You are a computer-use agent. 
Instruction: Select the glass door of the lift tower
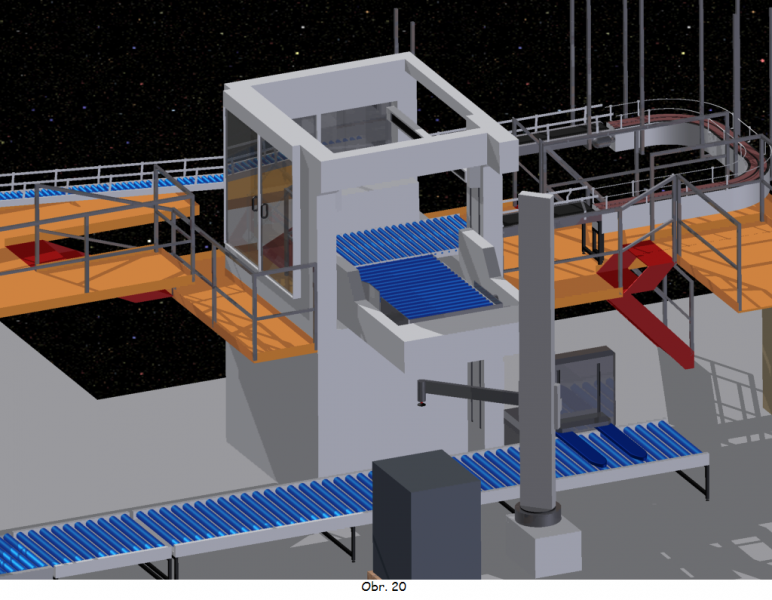click(258, 203)
